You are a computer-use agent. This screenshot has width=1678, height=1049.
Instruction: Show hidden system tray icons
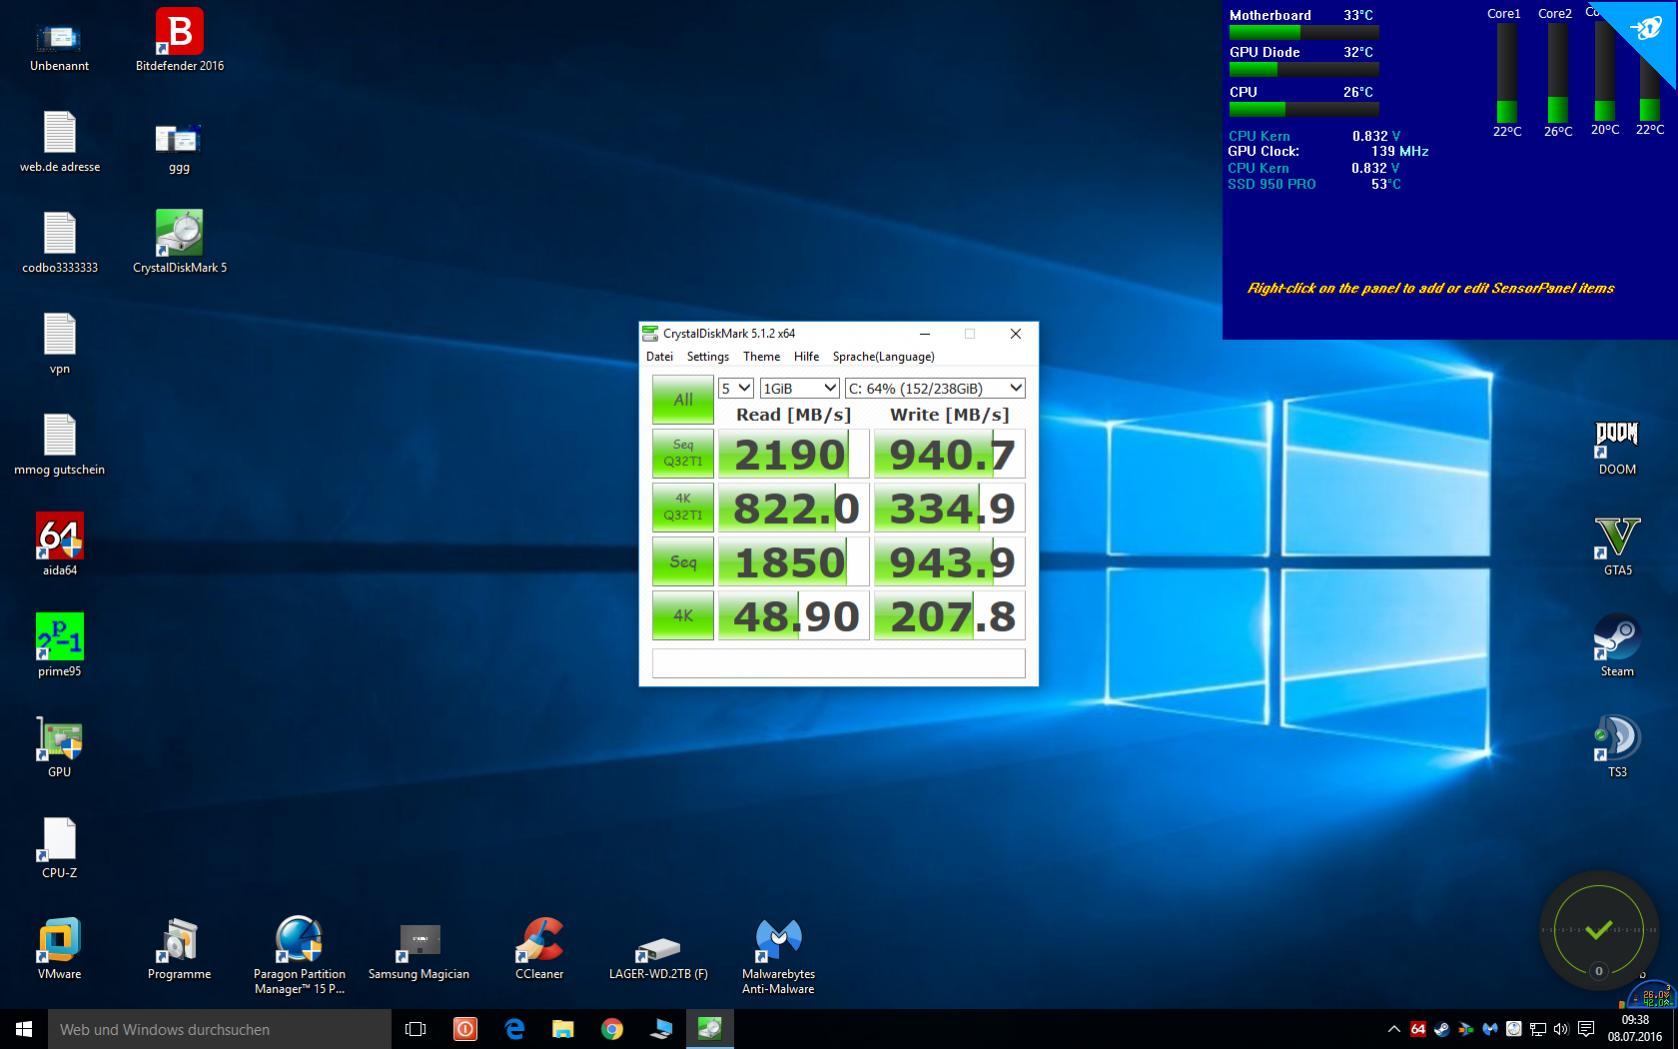point(1393,1029)
